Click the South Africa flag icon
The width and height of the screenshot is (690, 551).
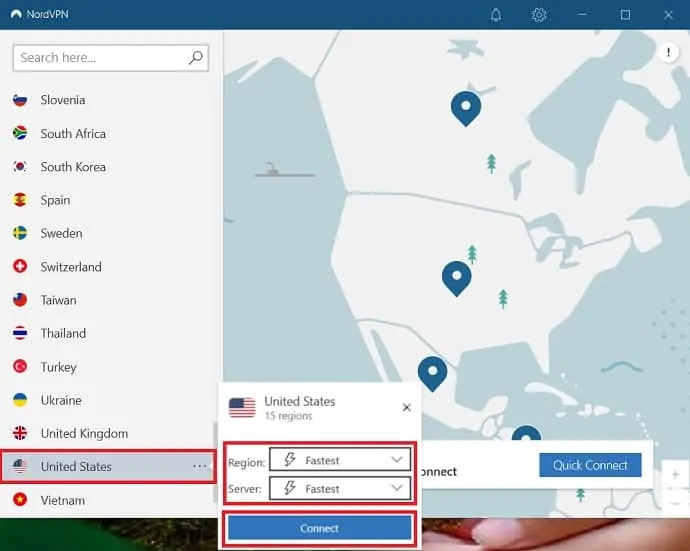[20, 133]
